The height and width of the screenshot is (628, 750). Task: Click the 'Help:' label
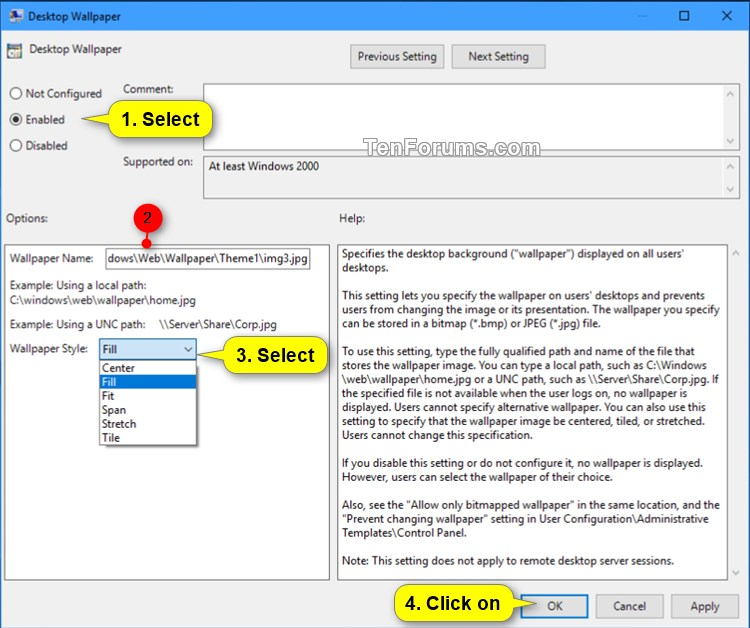coord(352,218)
